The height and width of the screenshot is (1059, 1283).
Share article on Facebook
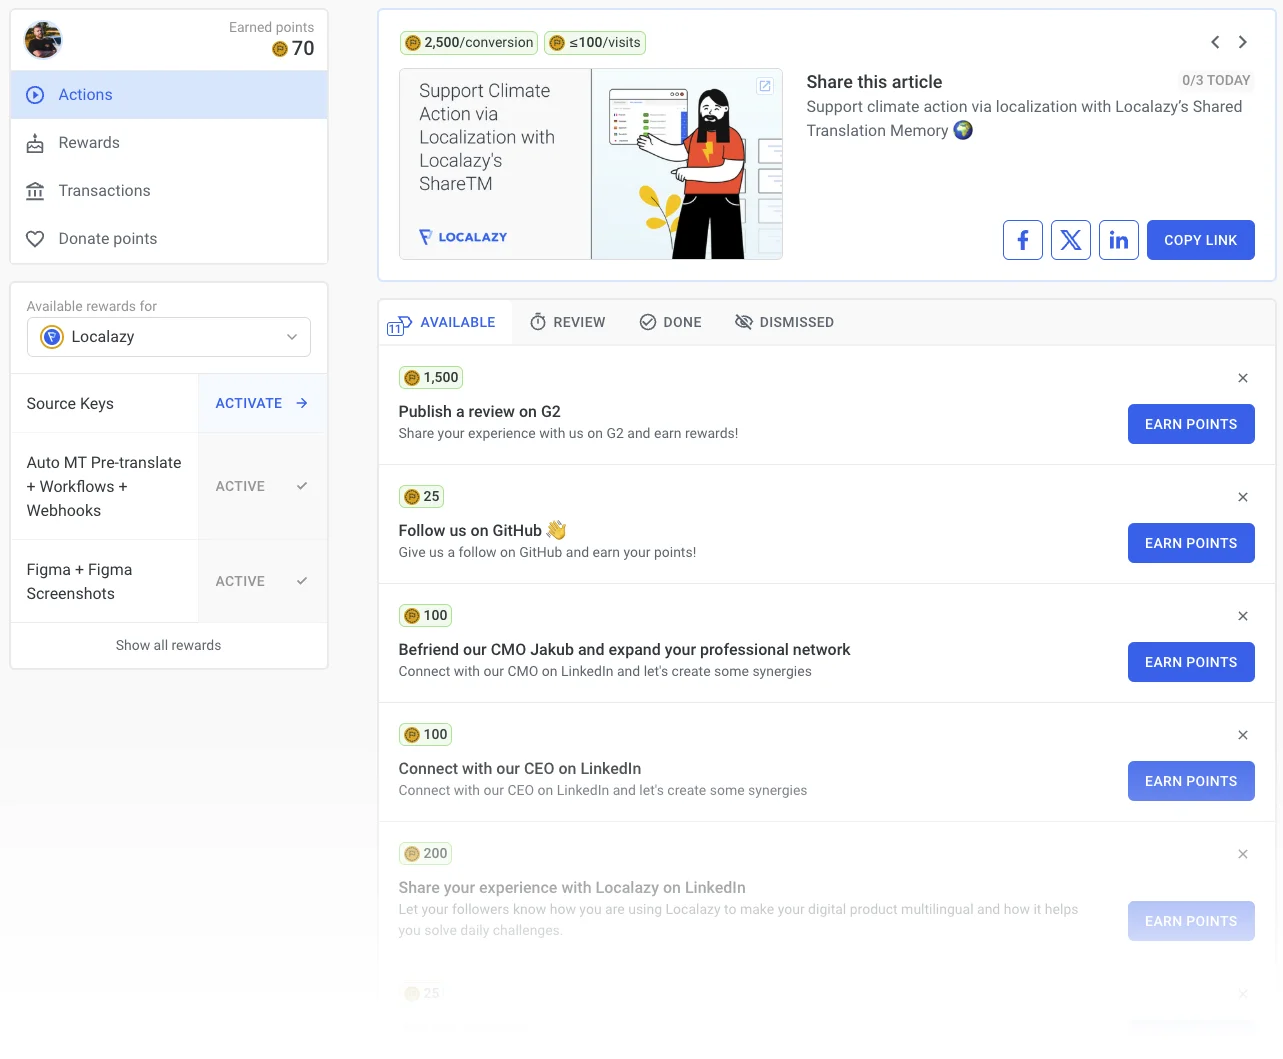[1022, 240]
